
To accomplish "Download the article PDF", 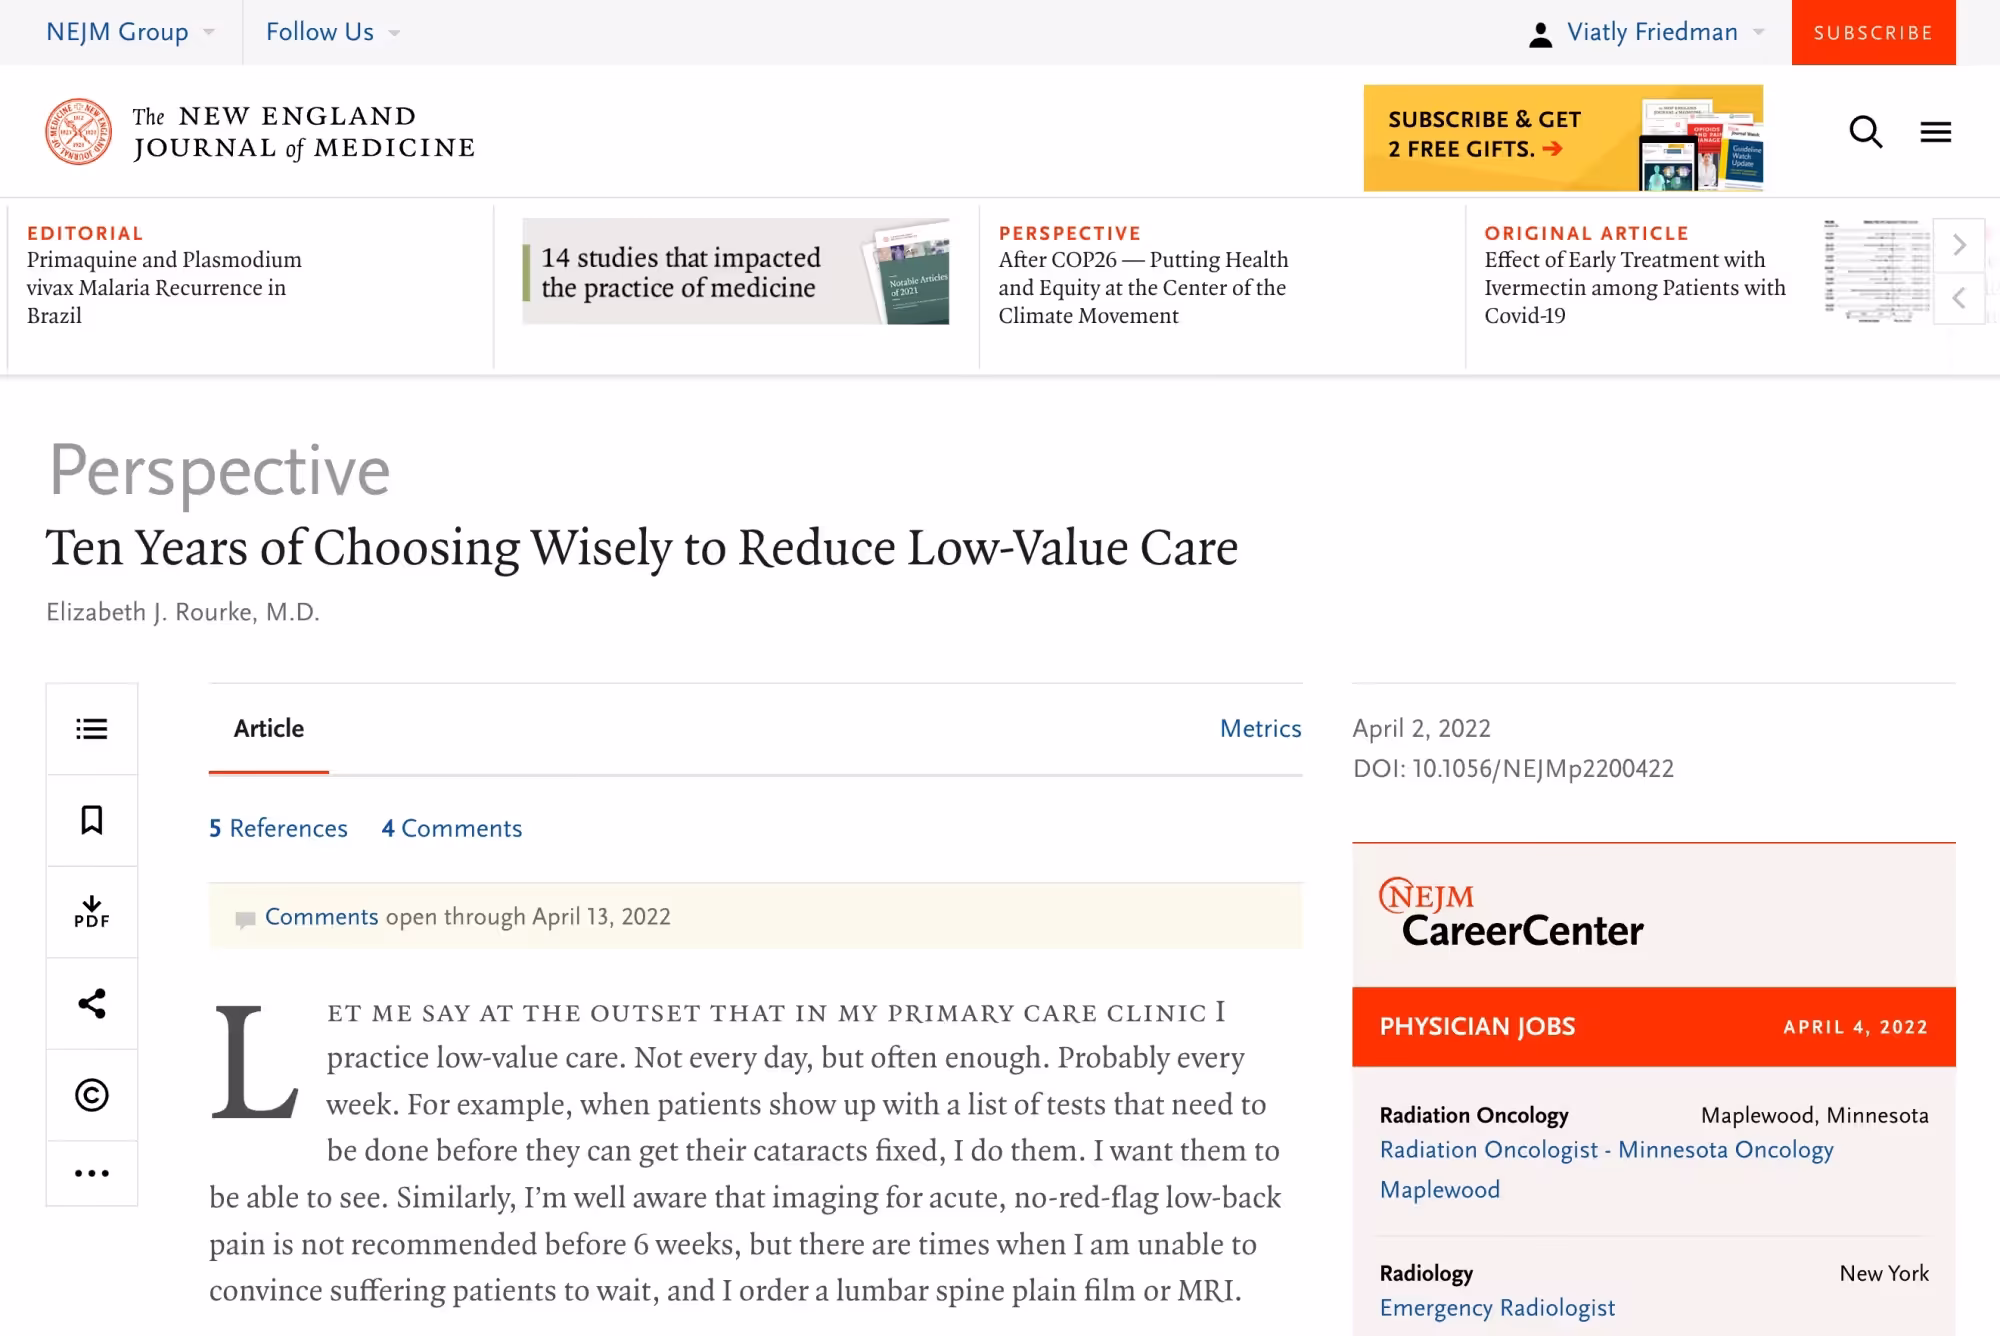I will (92, 912).
